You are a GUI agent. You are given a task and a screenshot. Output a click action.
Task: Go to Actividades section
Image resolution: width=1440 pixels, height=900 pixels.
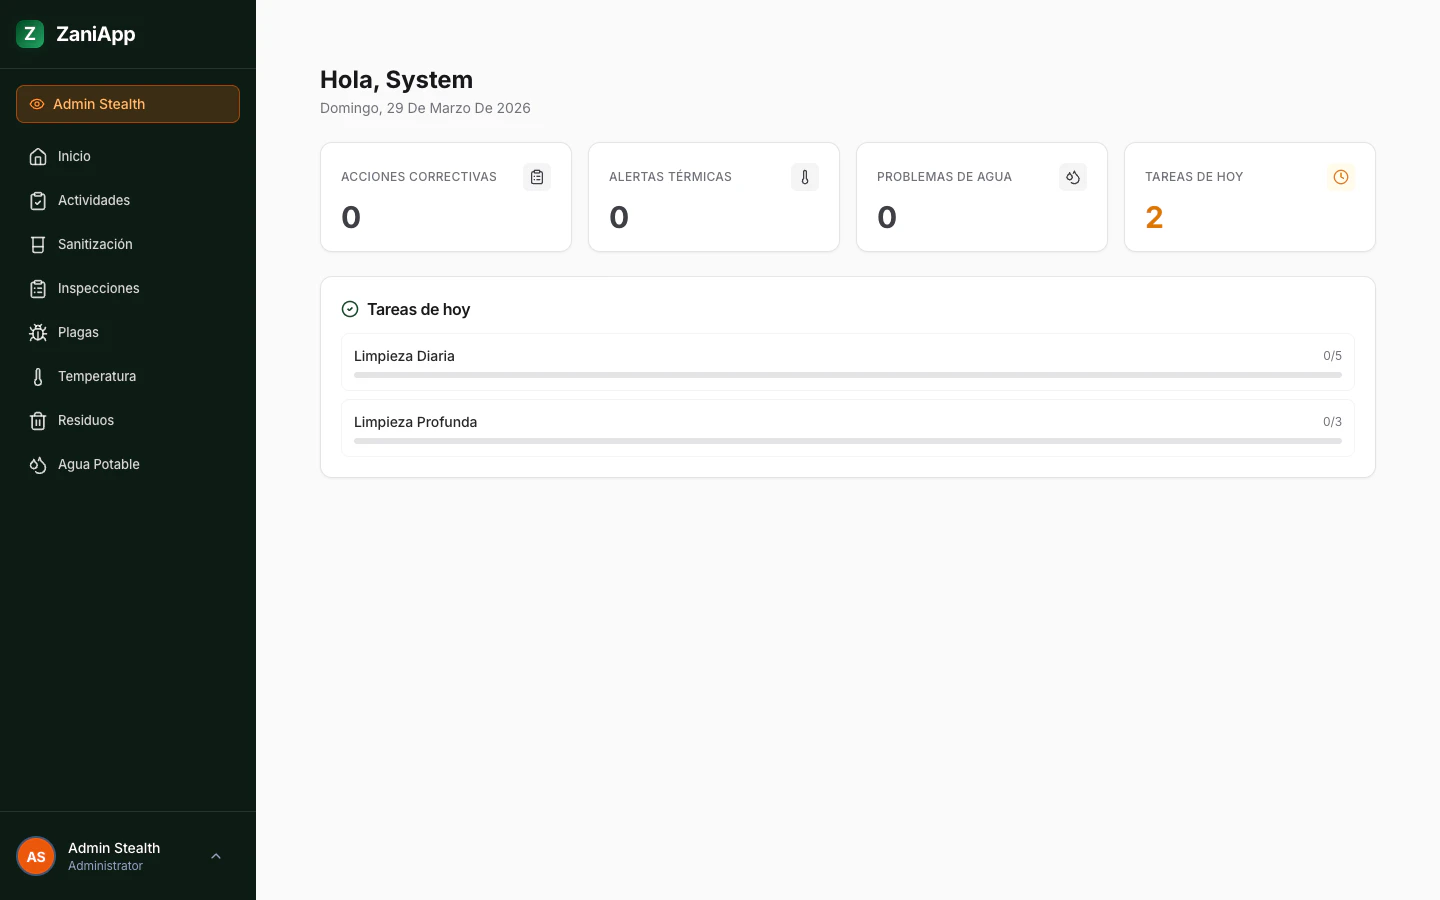(128, 200)
